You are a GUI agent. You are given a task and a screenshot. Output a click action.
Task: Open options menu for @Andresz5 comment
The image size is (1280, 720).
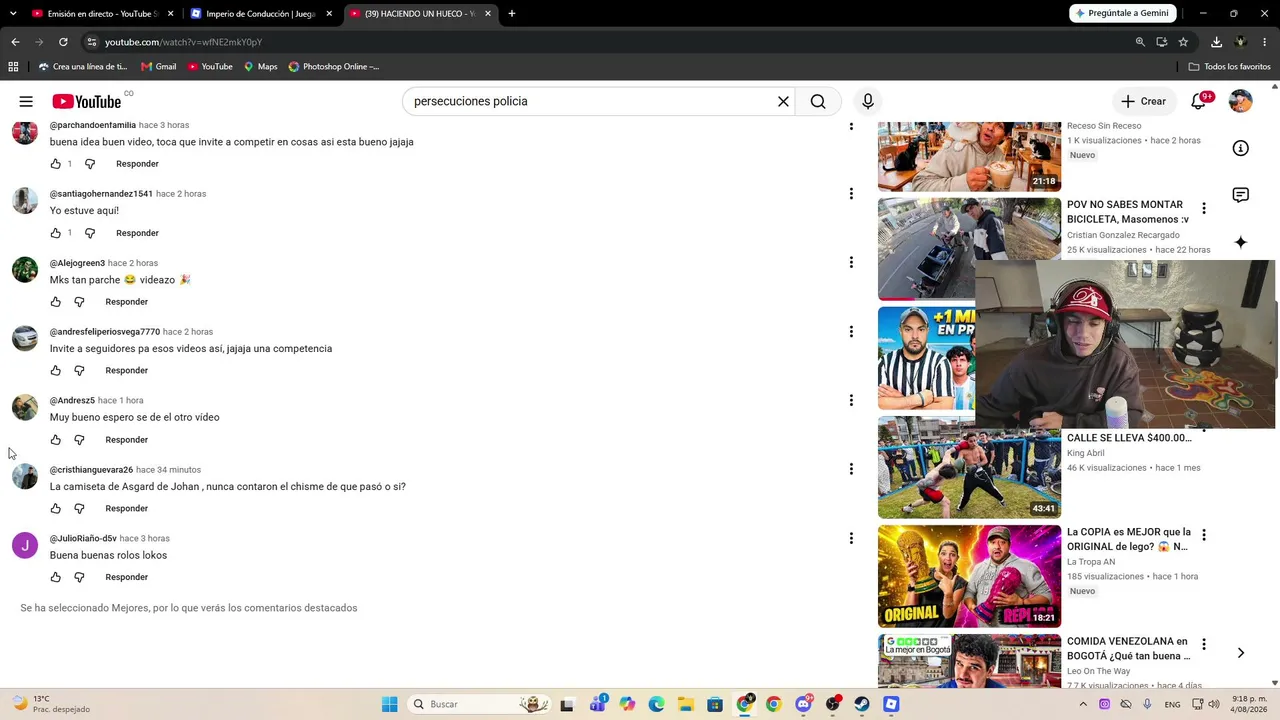coord(851,400)
